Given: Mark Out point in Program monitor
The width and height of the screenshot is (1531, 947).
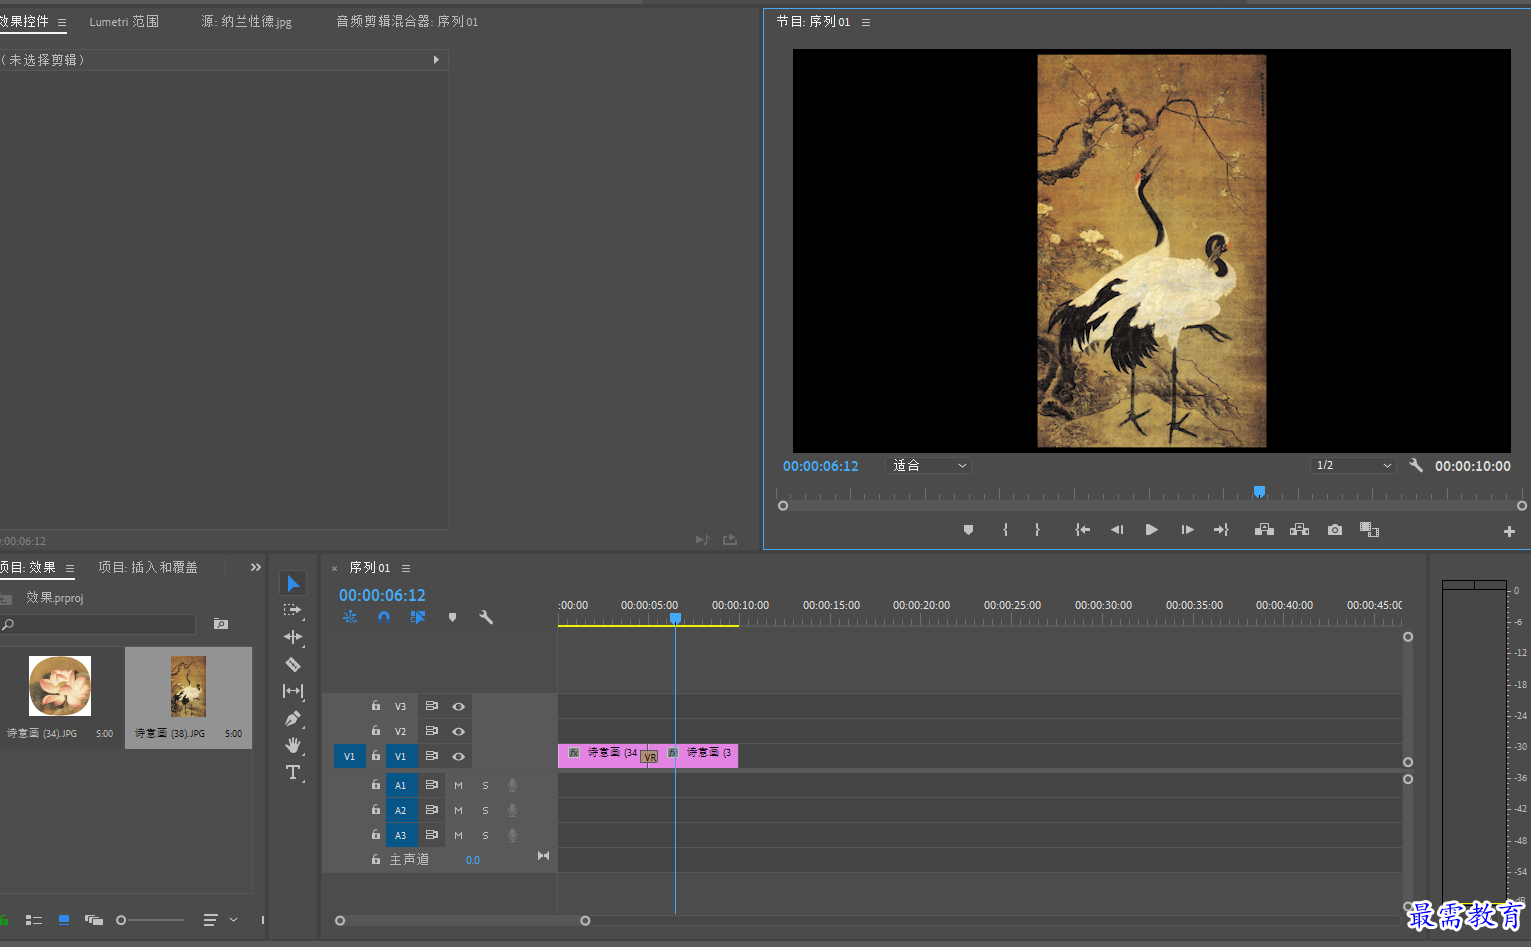Looking at the screenshot, I should pos(1037,530).
